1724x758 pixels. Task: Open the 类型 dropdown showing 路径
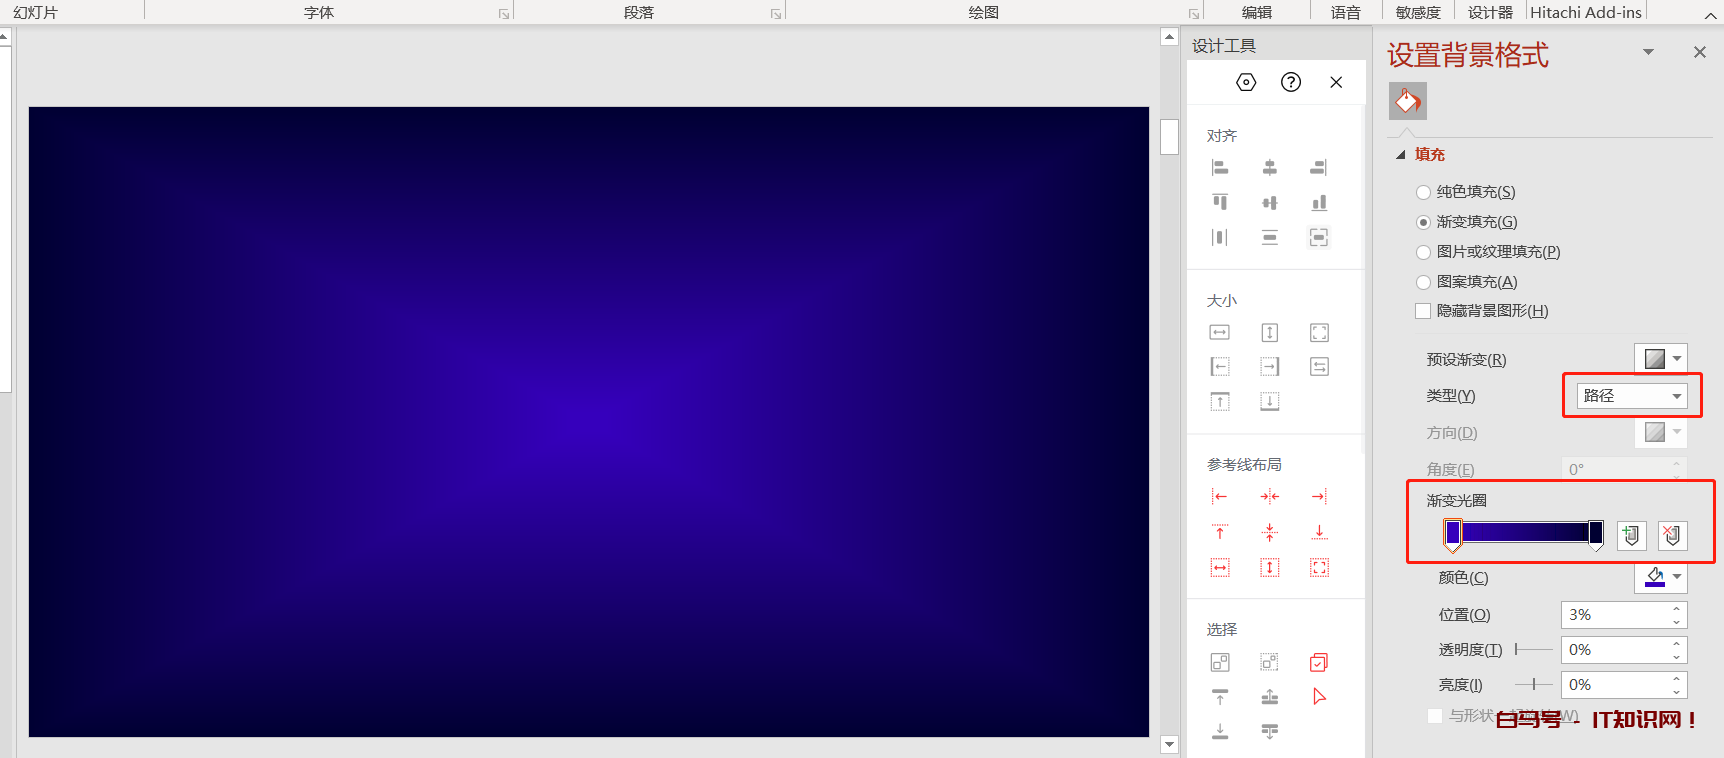[1632, 396]
